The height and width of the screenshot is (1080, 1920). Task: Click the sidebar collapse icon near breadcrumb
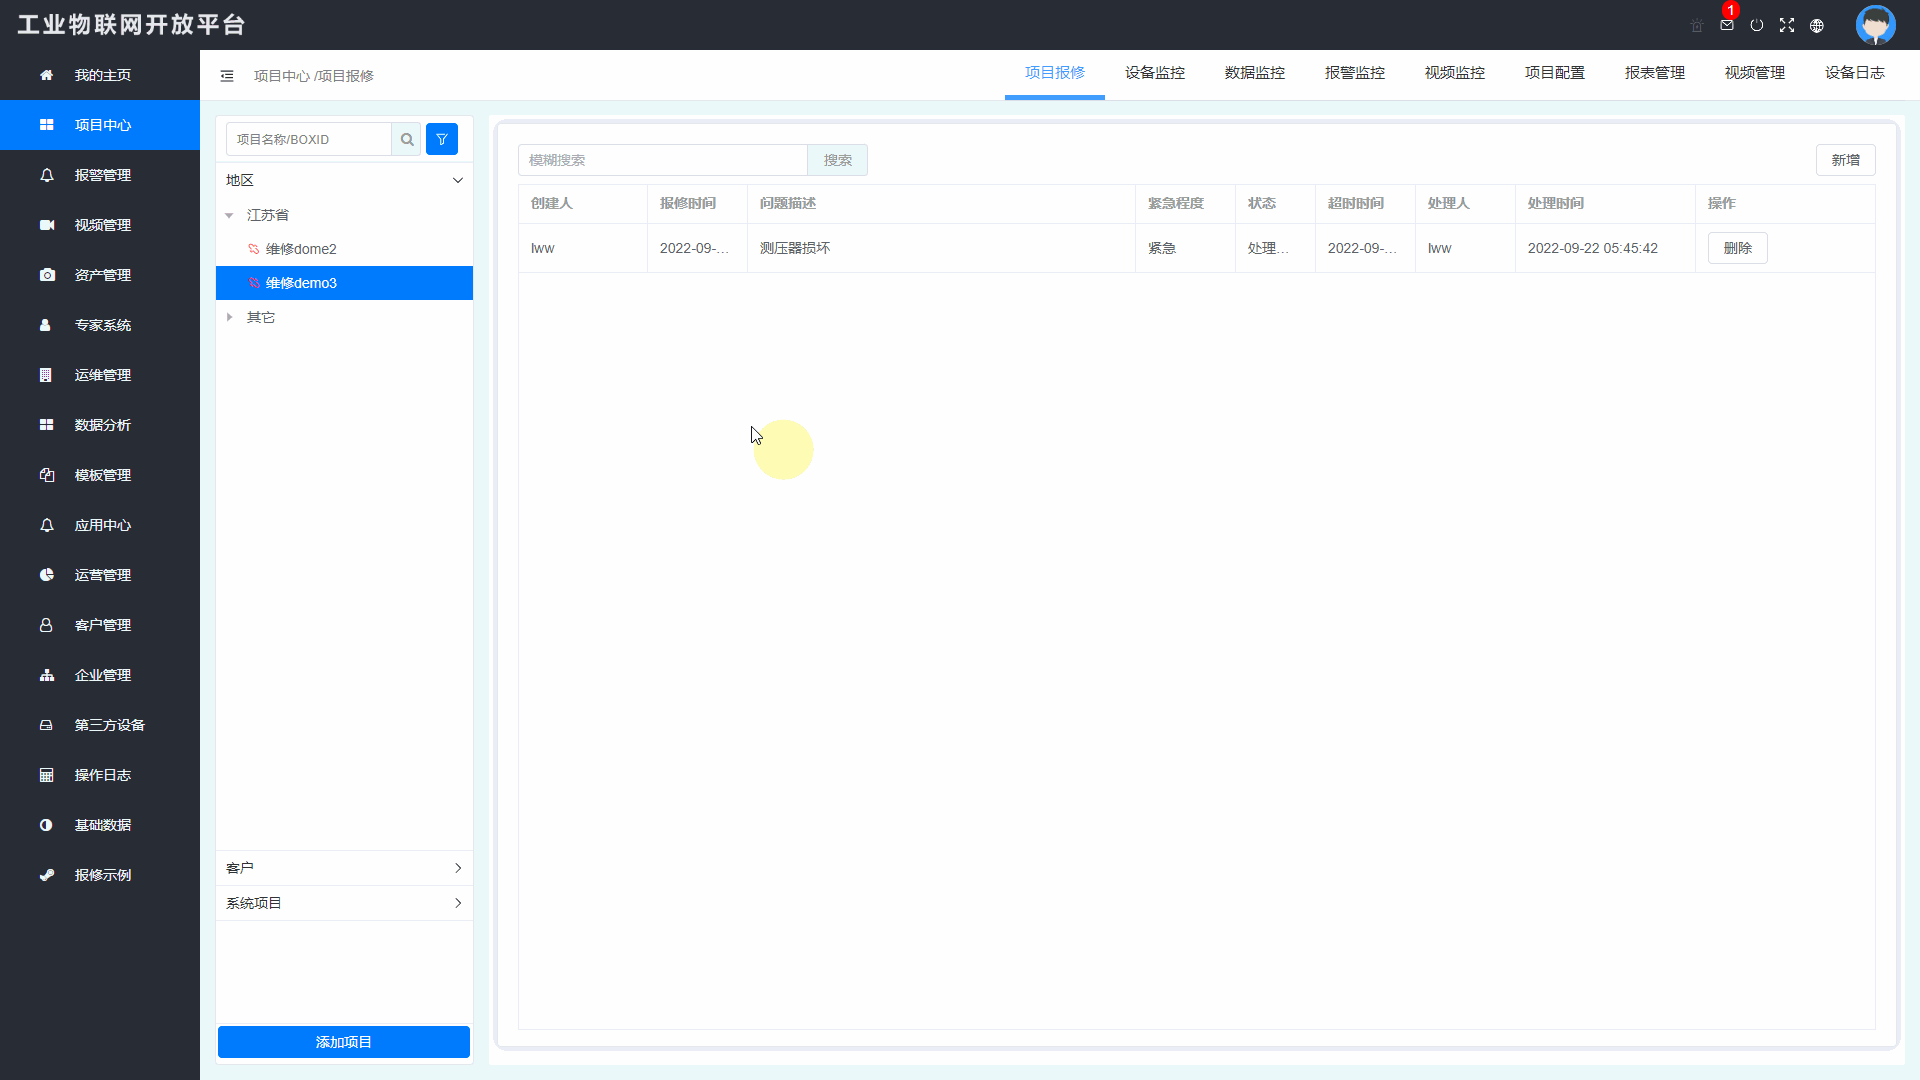227,75
